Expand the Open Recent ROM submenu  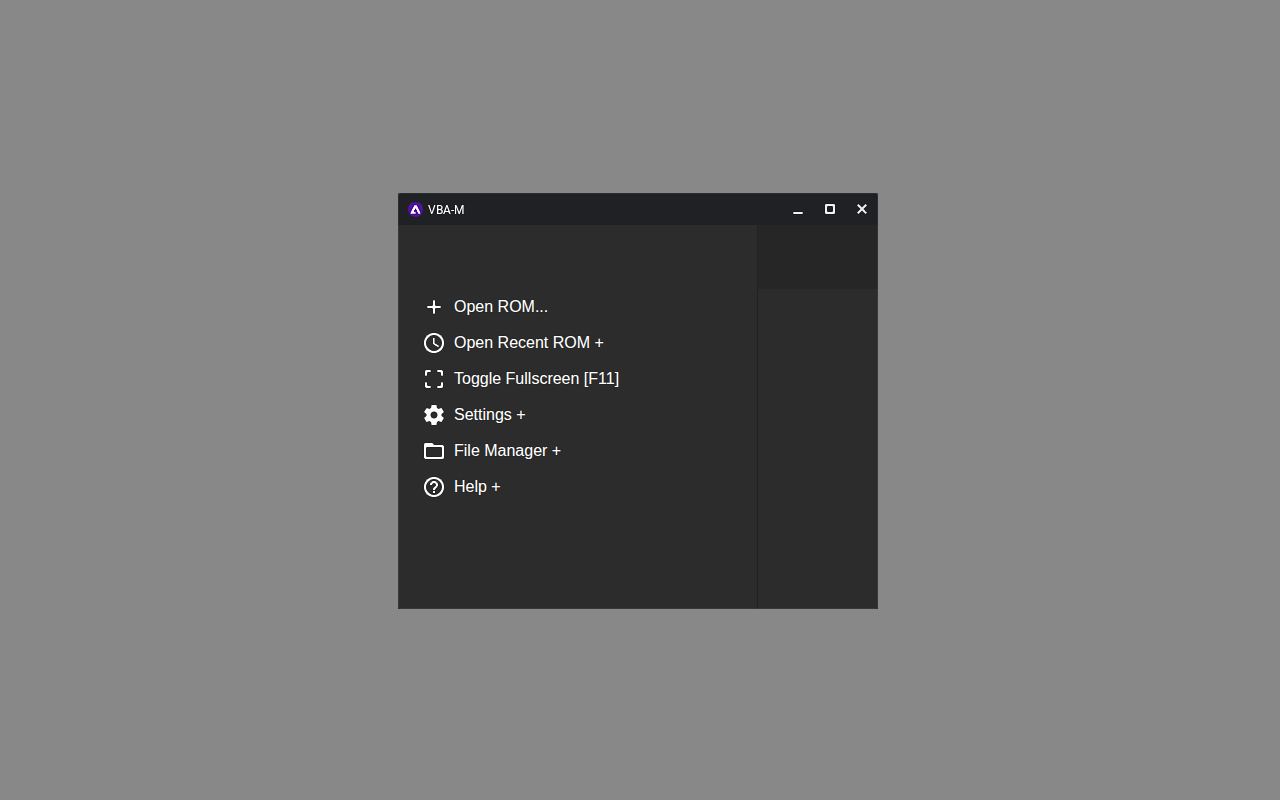[528, 342]
